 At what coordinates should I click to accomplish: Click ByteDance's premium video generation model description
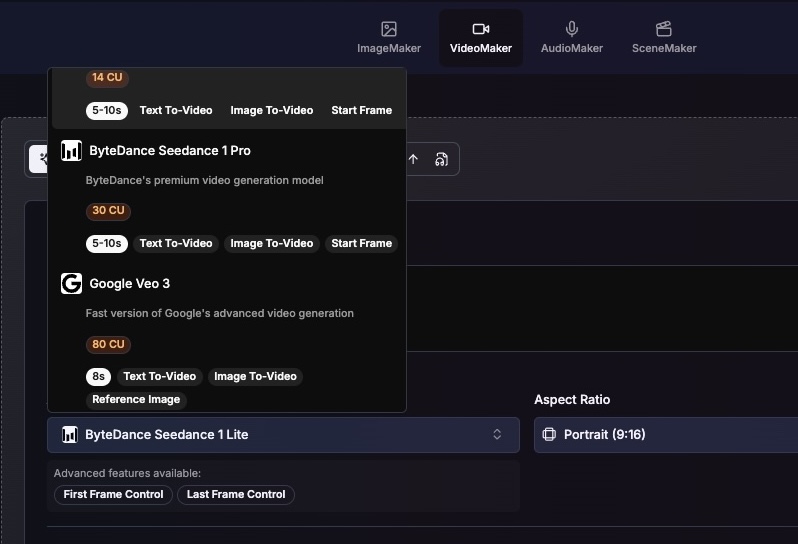pos(205,181)
